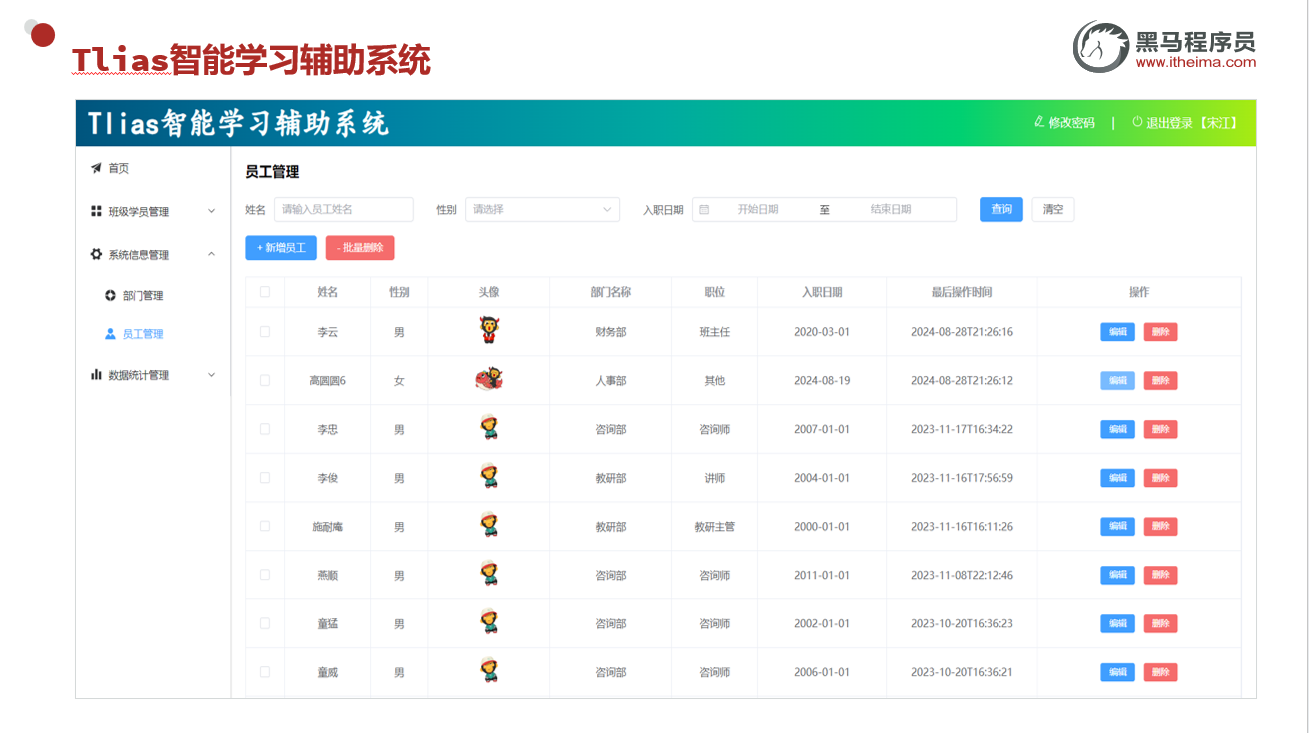Tick the checkbox for 高圆圆6
Viewport: 1309px width, 733px height.
click(264, 380)
